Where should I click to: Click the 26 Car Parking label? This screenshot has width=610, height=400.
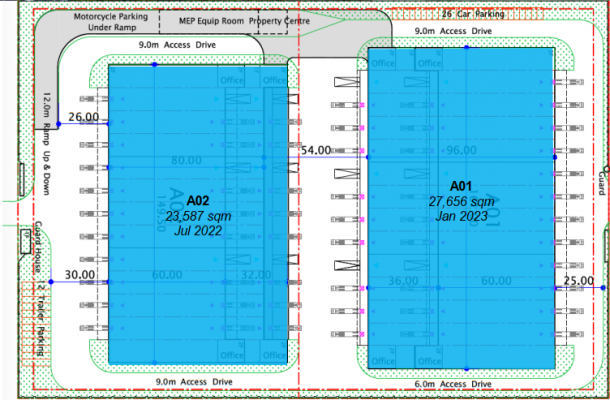[473, 14]
